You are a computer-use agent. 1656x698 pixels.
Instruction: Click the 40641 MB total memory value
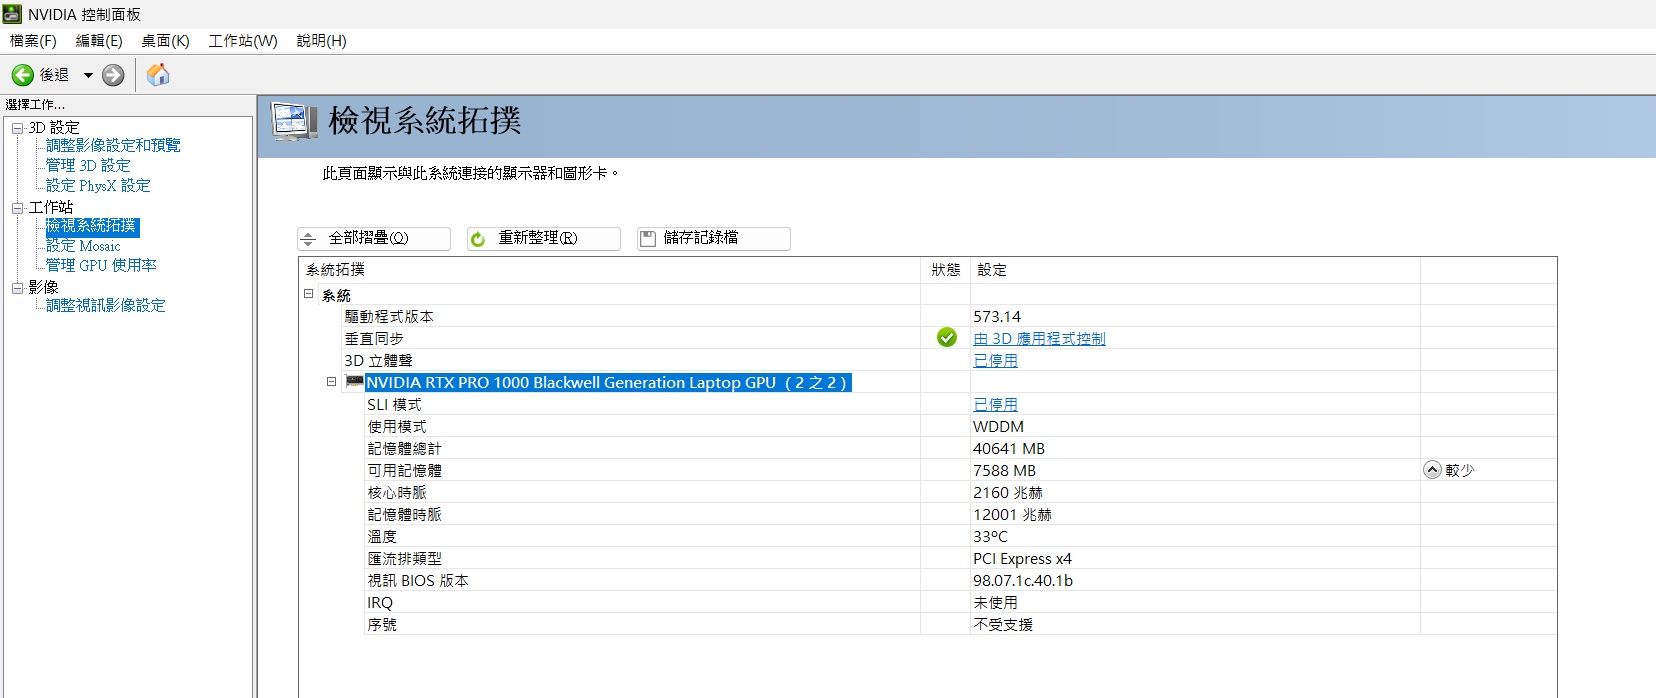(1009, 449)
